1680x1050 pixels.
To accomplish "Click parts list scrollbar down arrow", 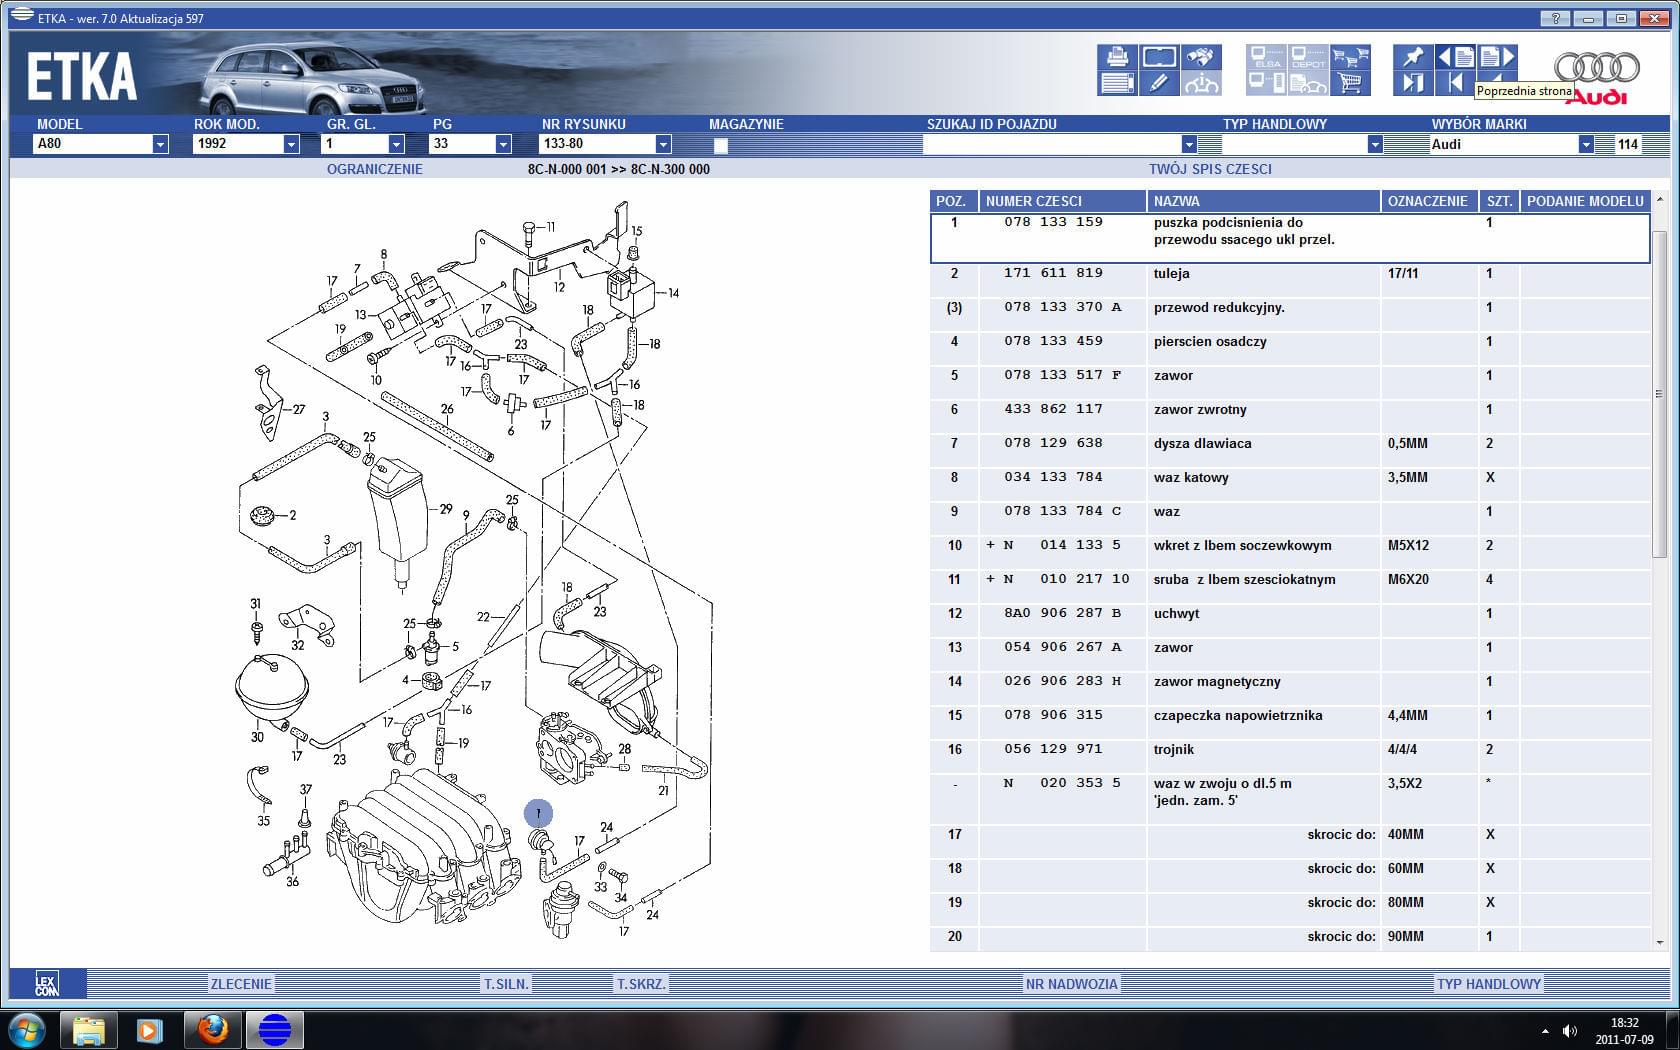I will point(1660,942).
